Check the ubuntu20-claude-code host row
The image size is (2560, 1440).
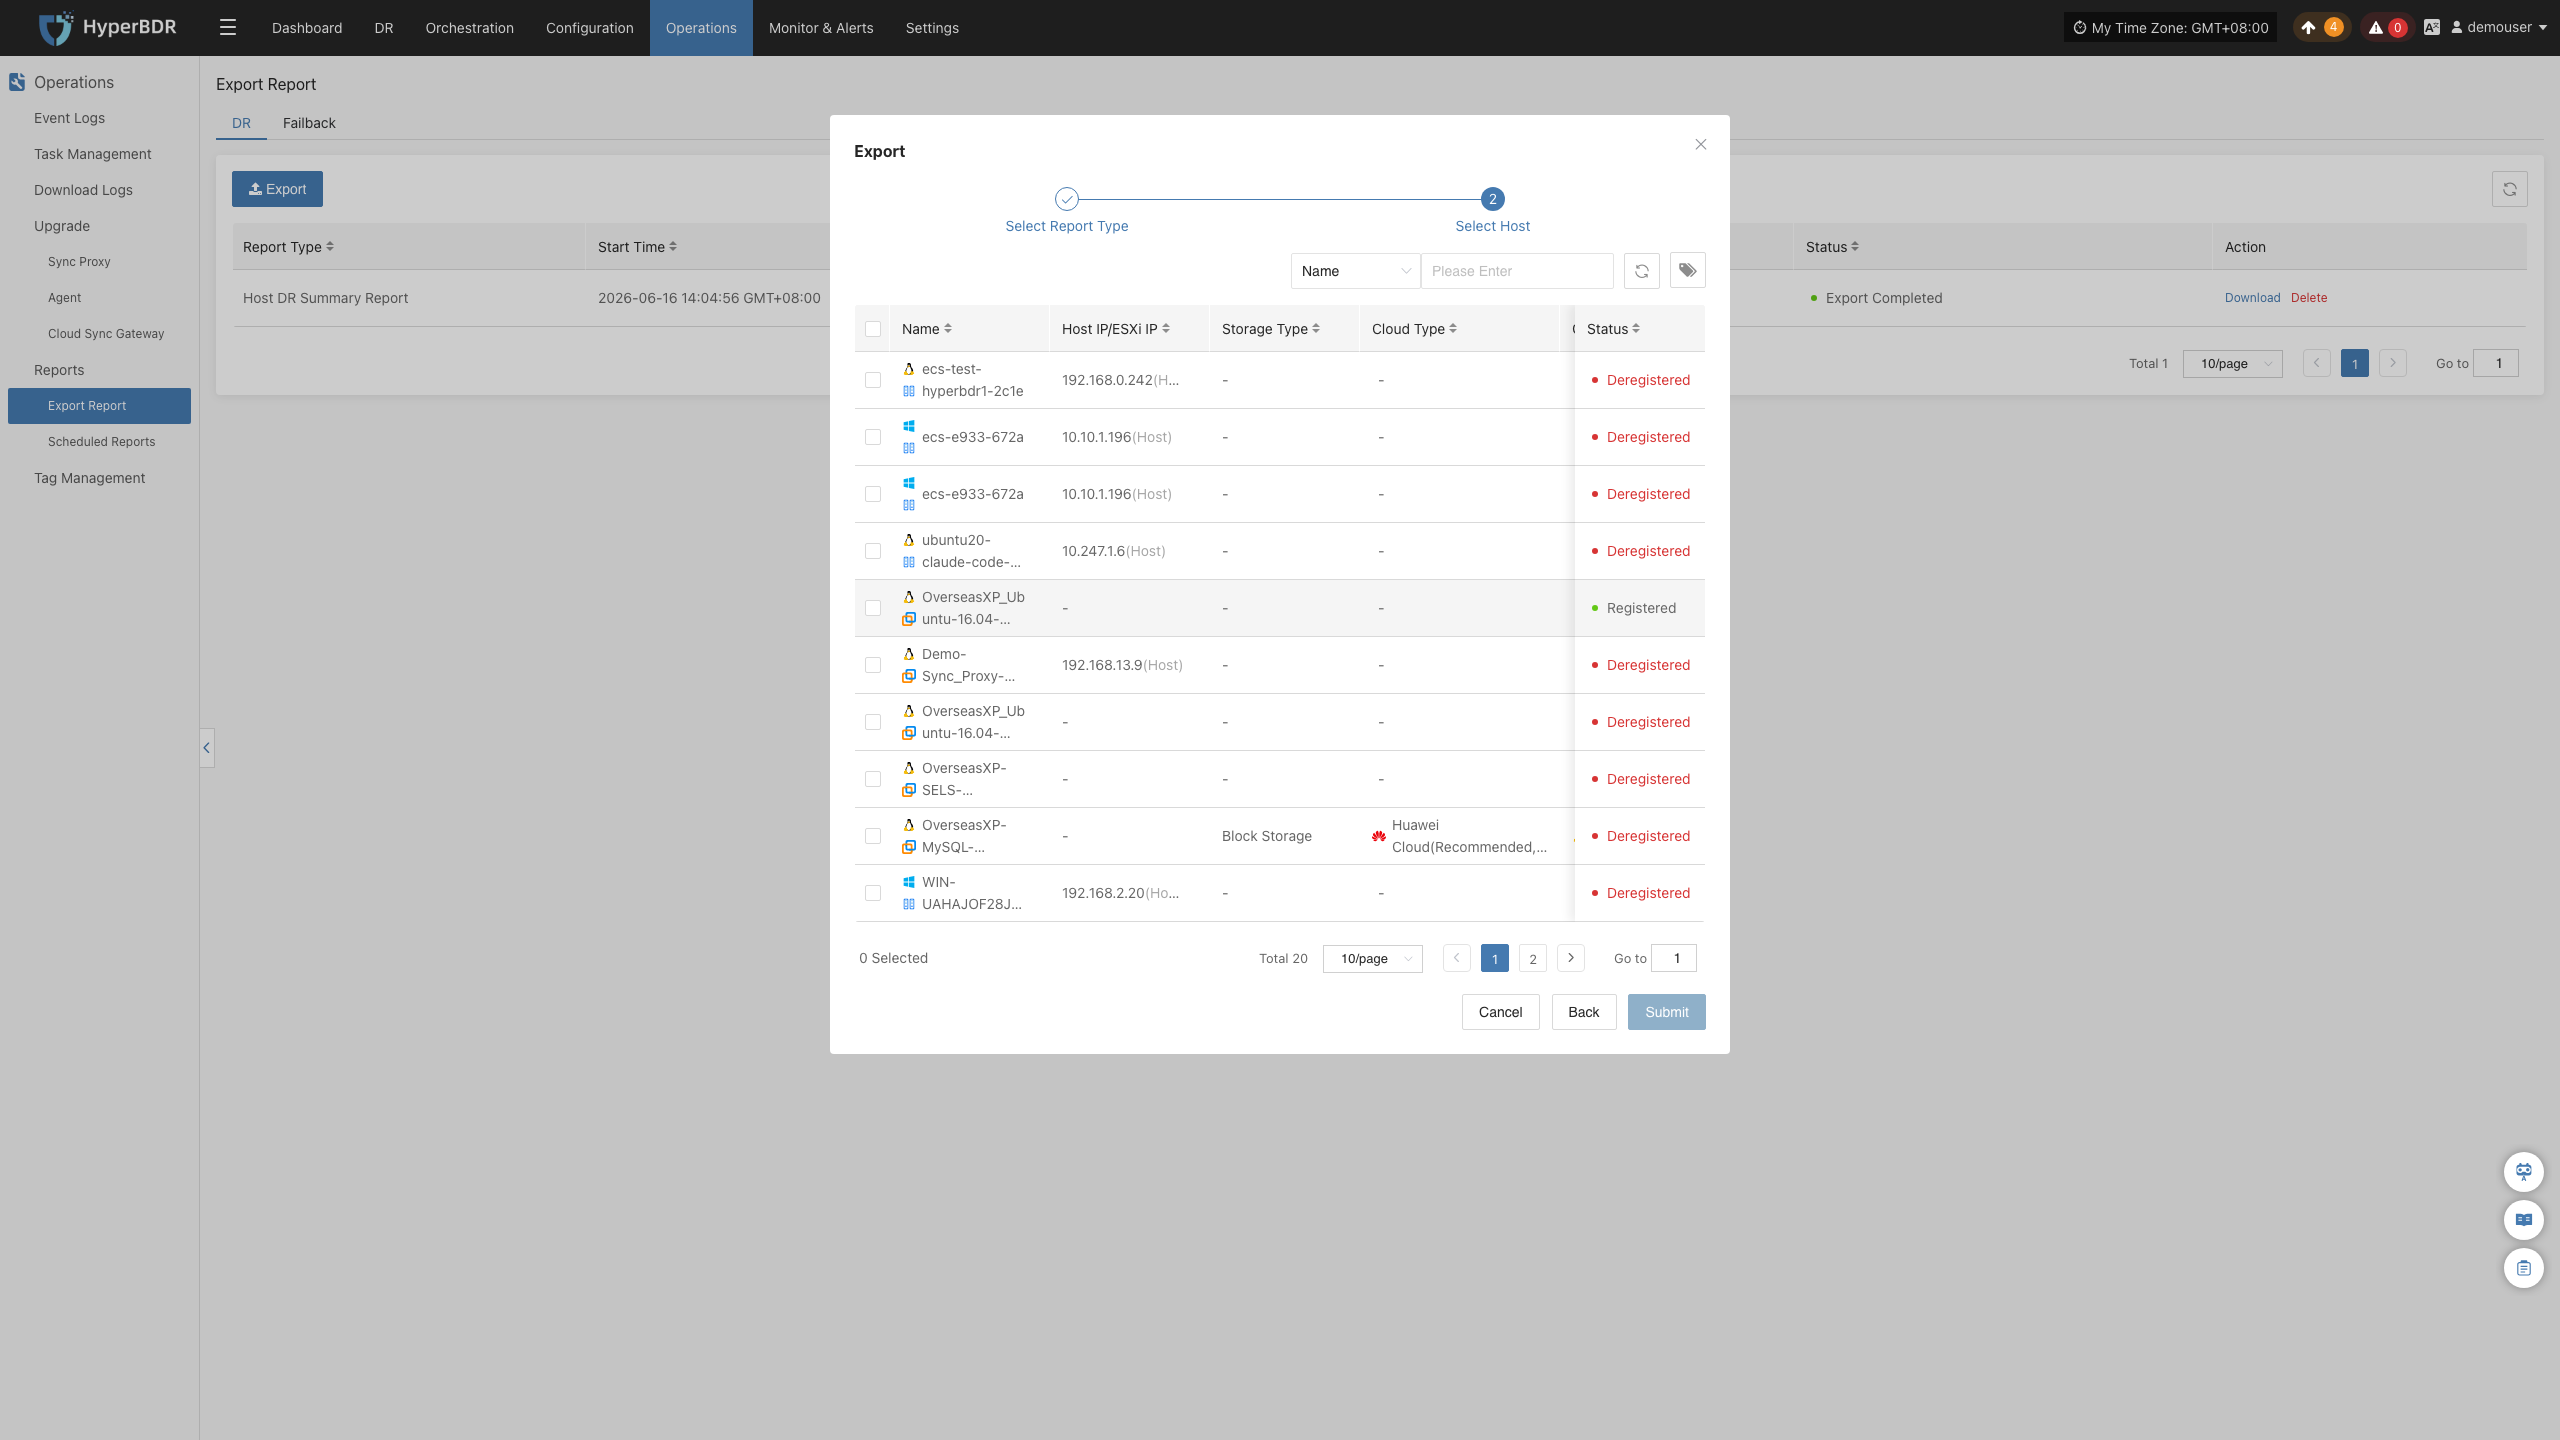click(873, 551)
